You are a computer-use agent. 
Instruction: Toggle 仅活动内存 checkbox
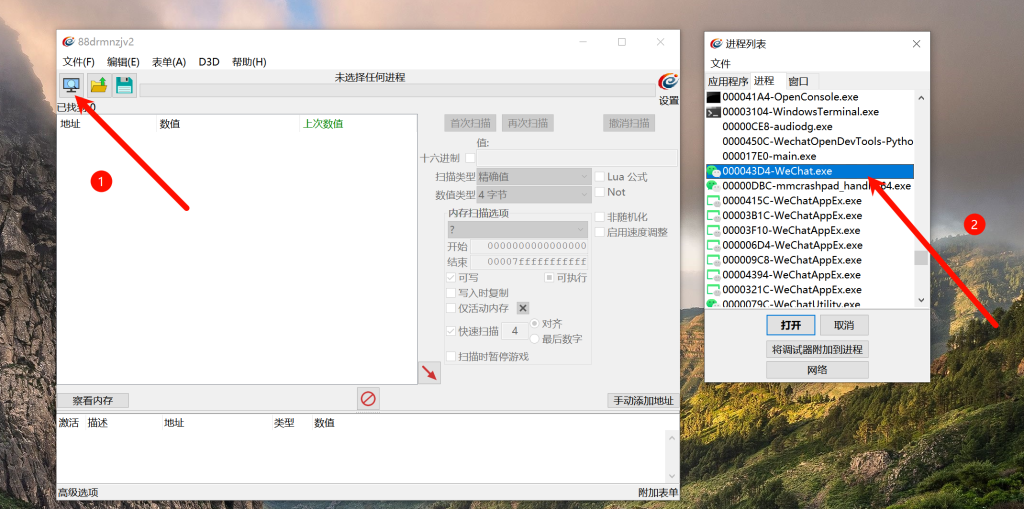tap(451, 308)
